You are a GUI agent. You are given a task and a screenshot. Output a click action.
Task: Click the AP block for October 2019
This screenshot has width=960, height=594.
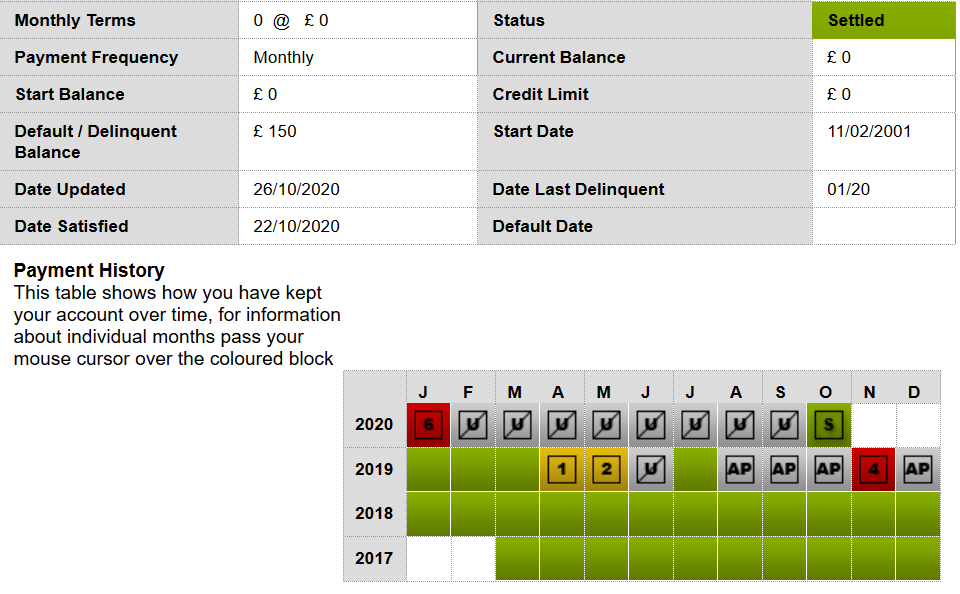click(829, 470)
